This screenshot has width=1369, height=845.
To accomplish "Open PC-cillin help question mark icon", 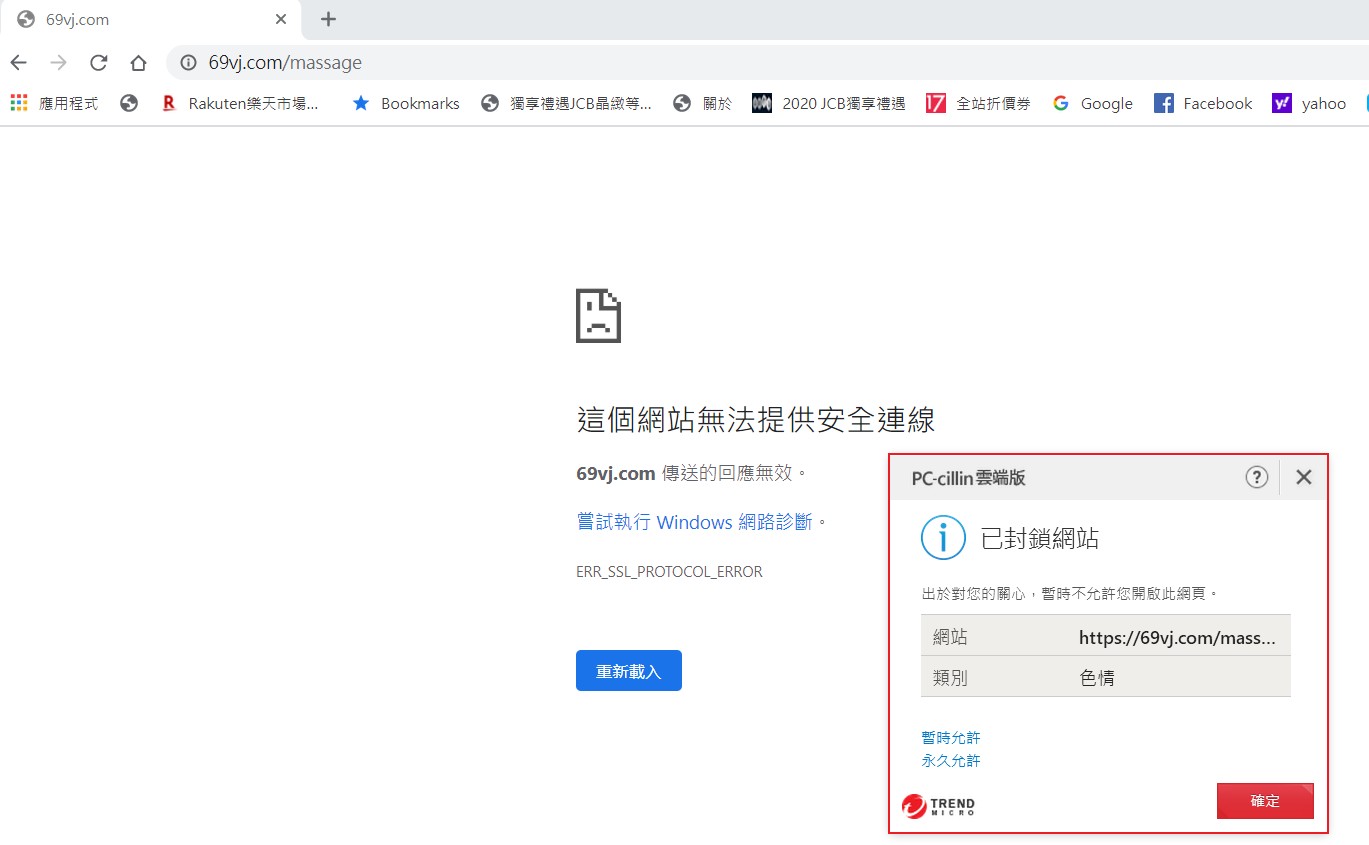I will coord(1256,477).
